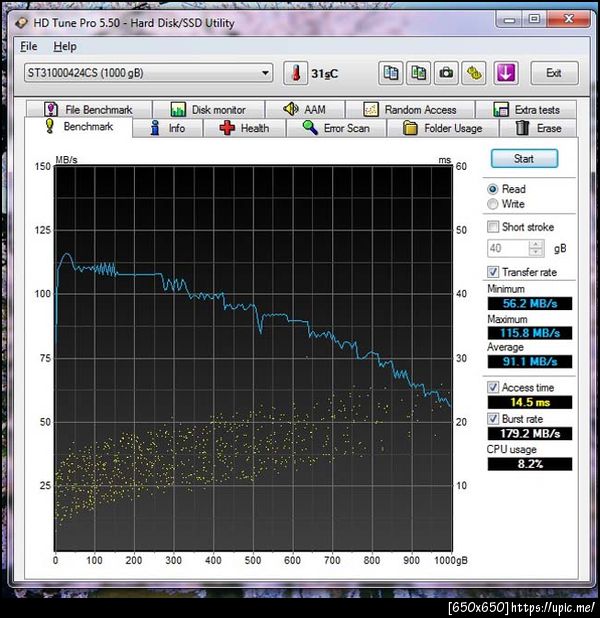
Task: Switch to the Health tab
Action: coord(244,128)
